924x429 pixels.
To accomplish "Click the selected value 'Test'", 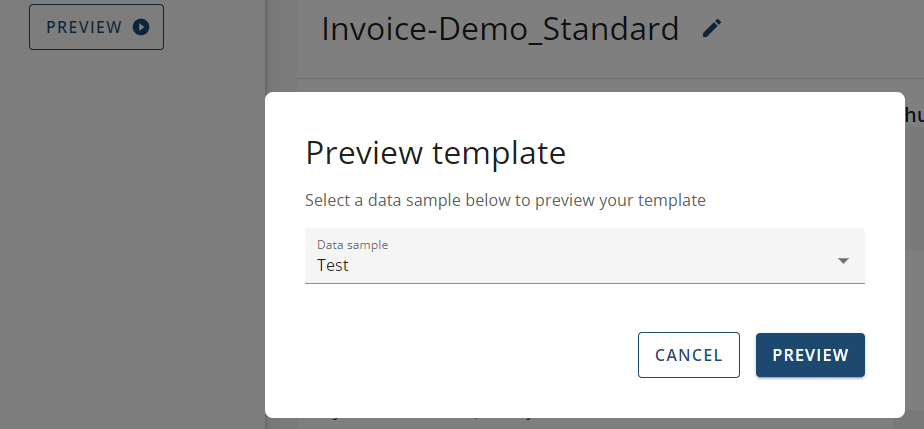I will coord(333,266).
